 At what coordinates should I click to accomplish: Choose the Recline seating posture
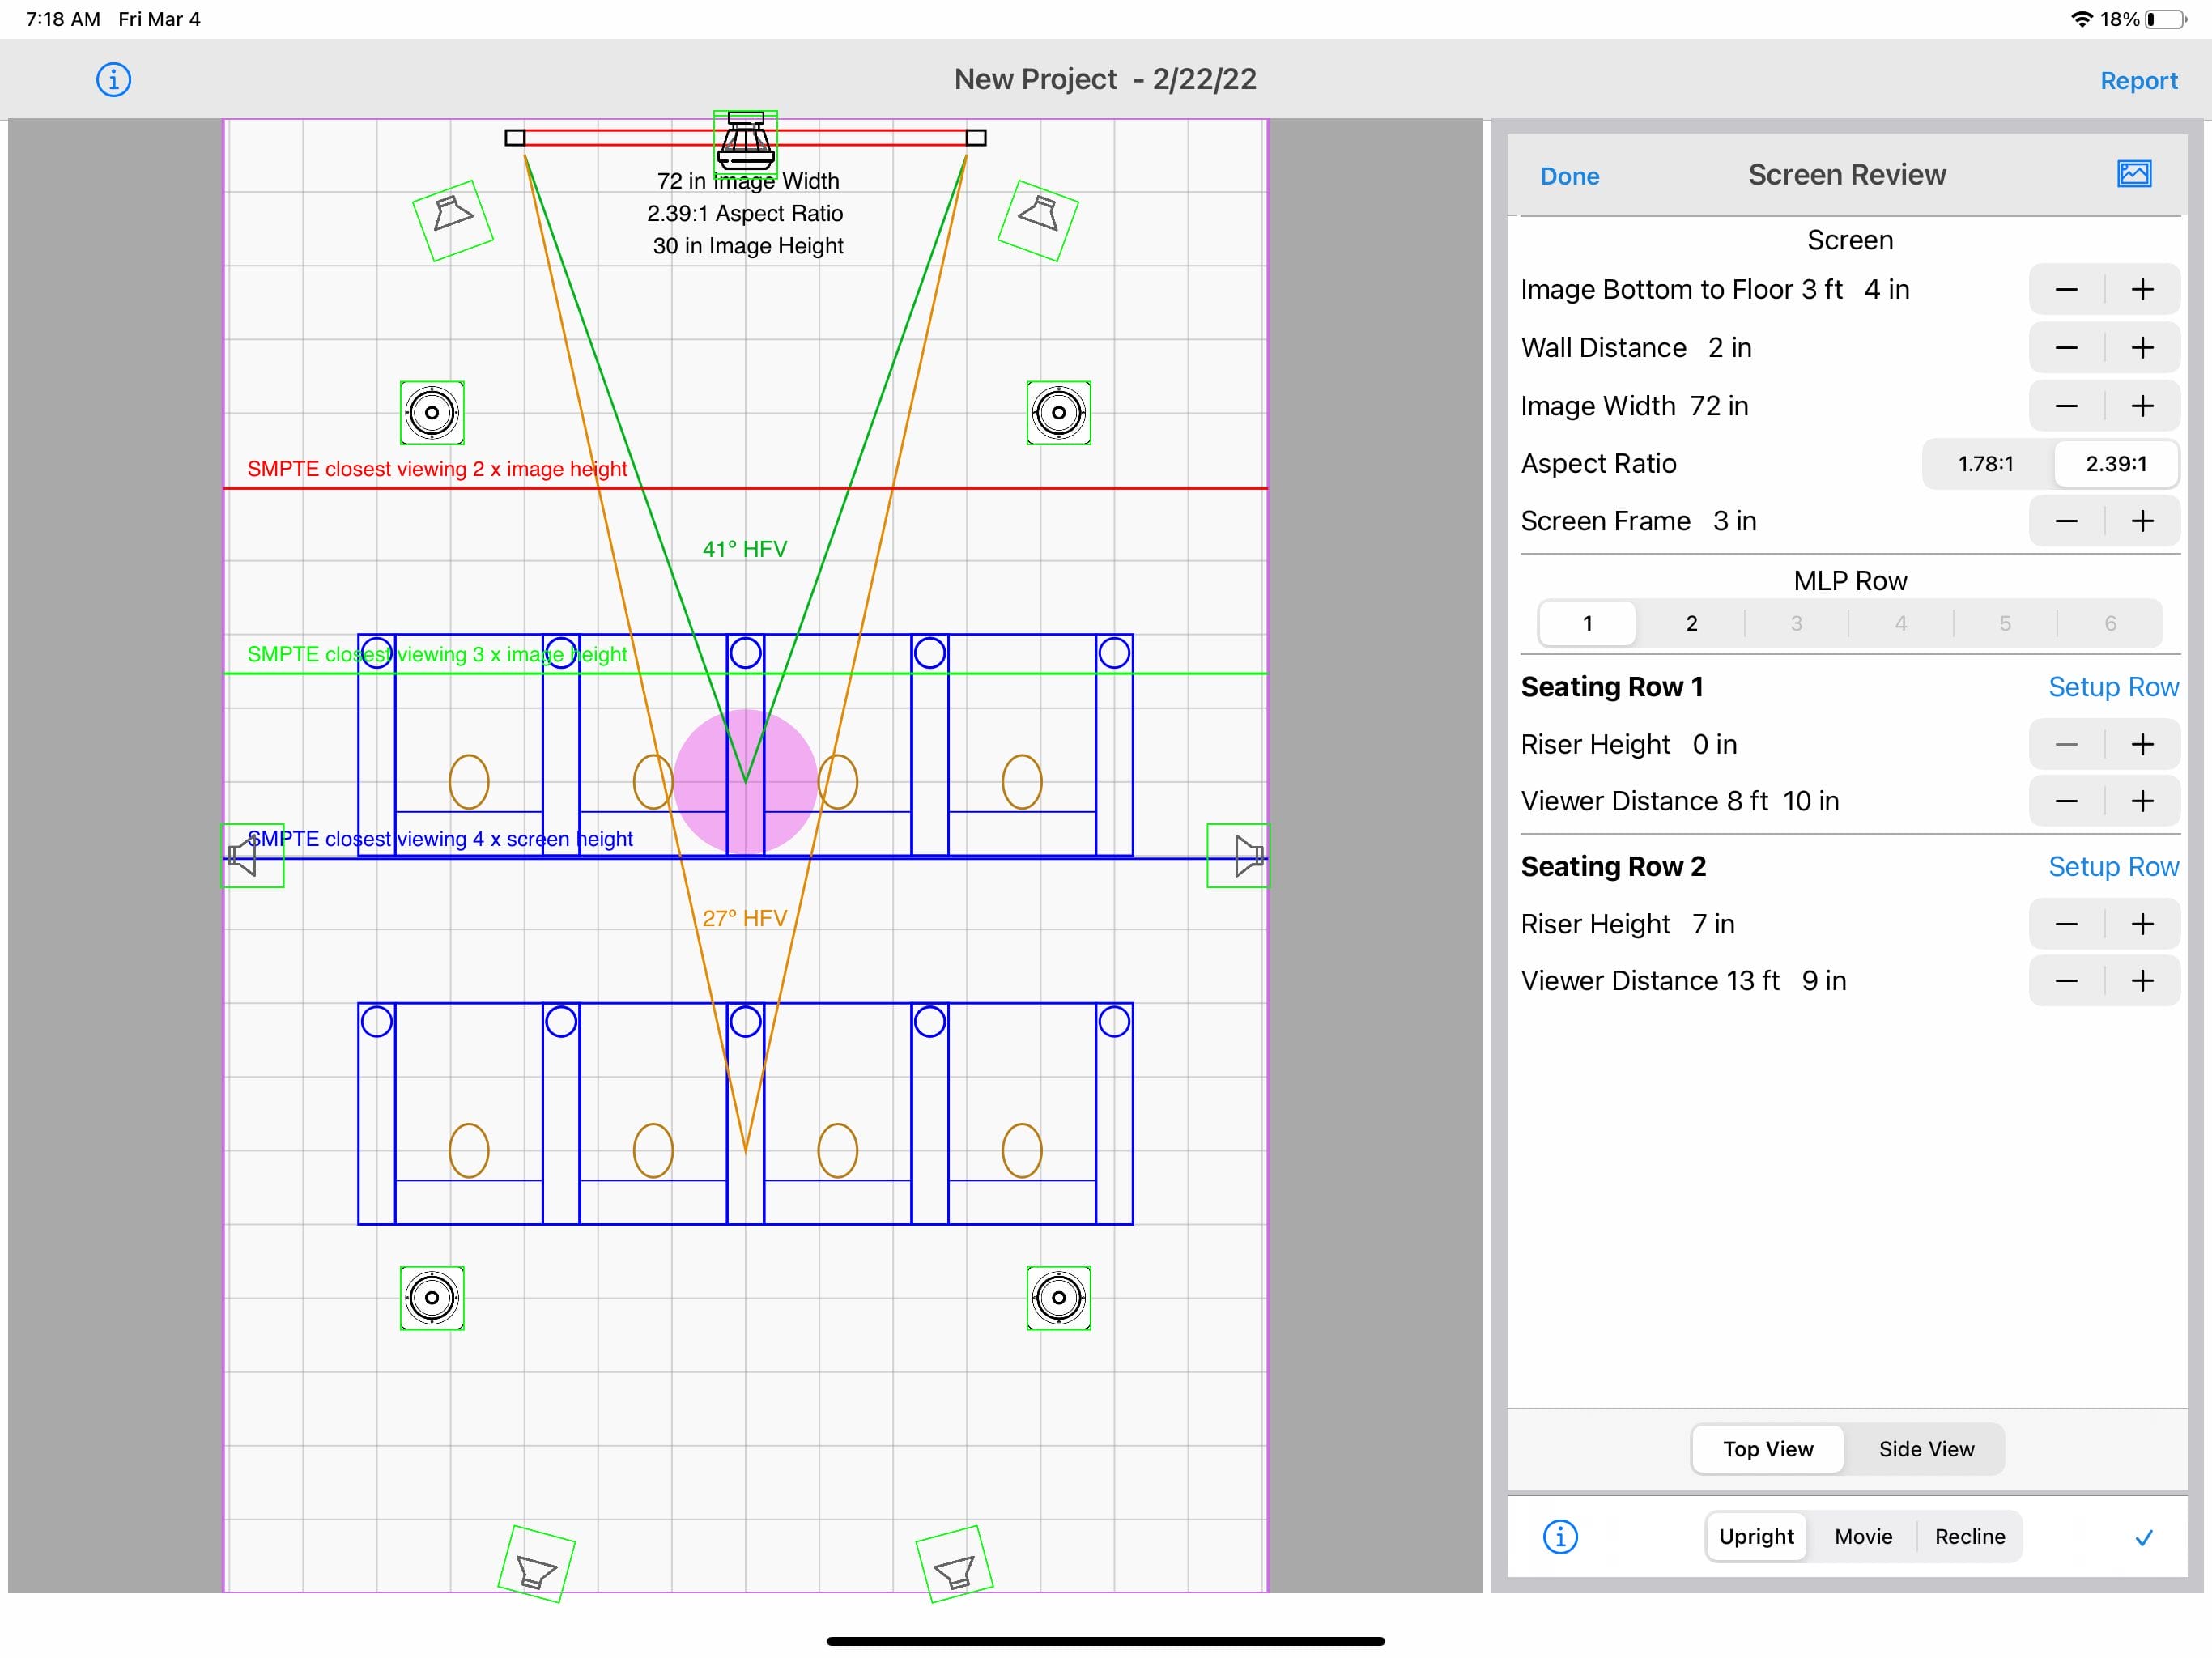[1969, 1536]
